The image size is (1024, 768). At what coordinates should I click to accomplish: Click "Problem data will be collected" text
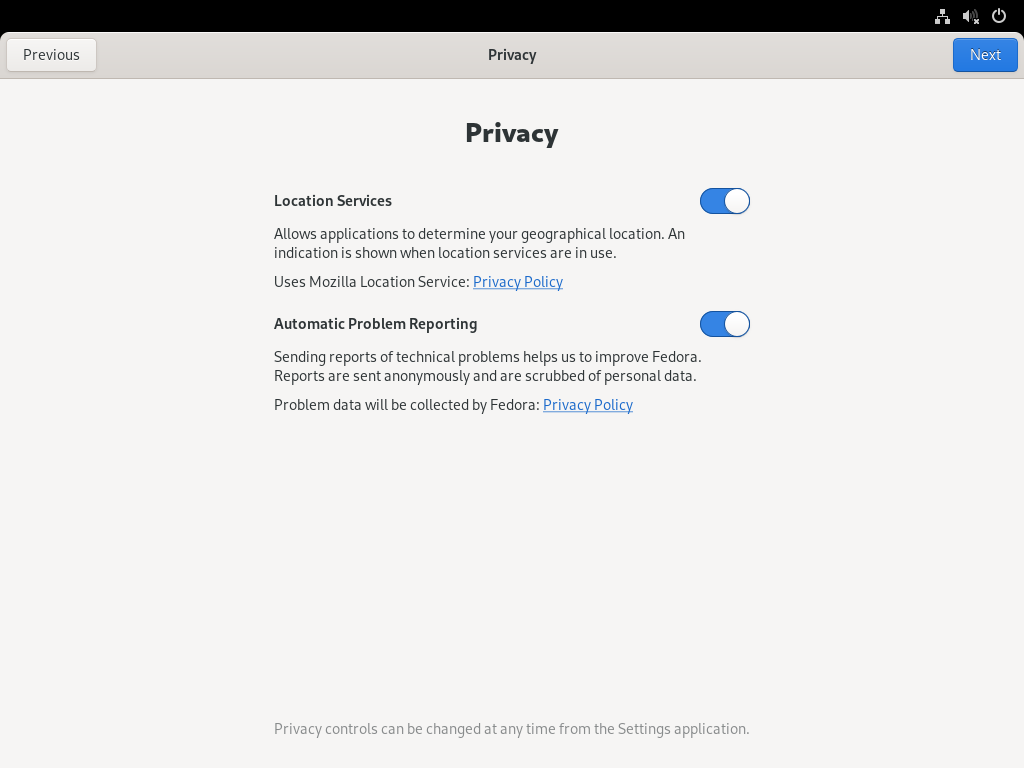tap(406, 405)
